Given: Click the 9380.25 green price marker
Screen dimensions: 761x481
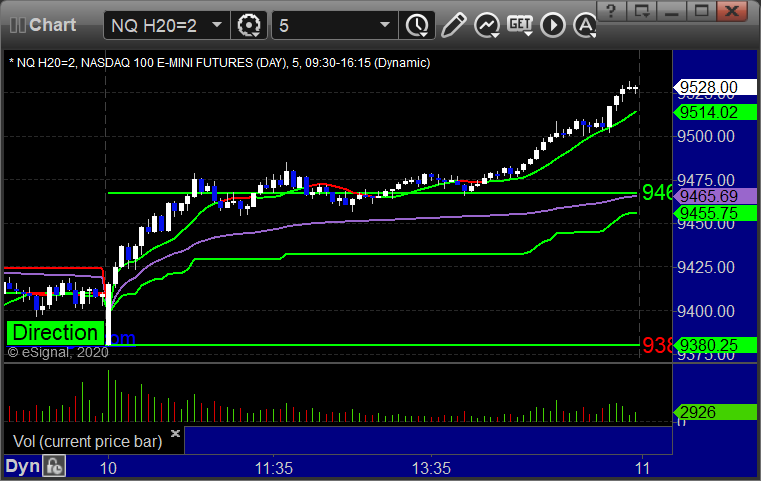Looking at the screenshot, I should coord(714,345).
